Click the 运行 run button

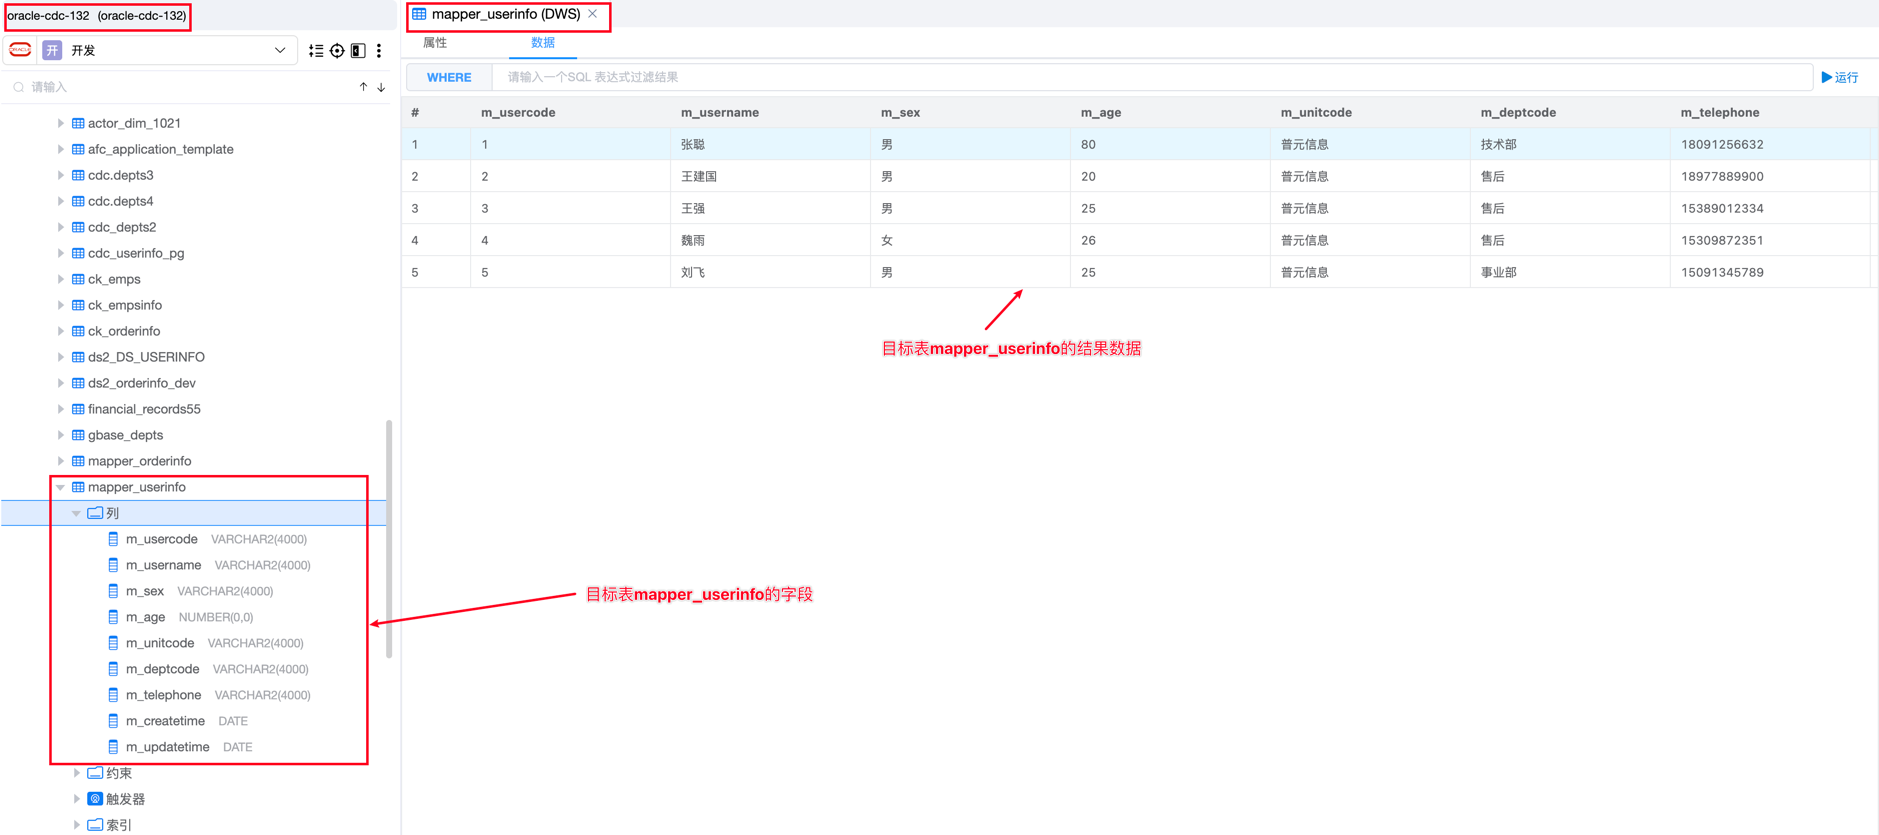(x=1840, y=77)
